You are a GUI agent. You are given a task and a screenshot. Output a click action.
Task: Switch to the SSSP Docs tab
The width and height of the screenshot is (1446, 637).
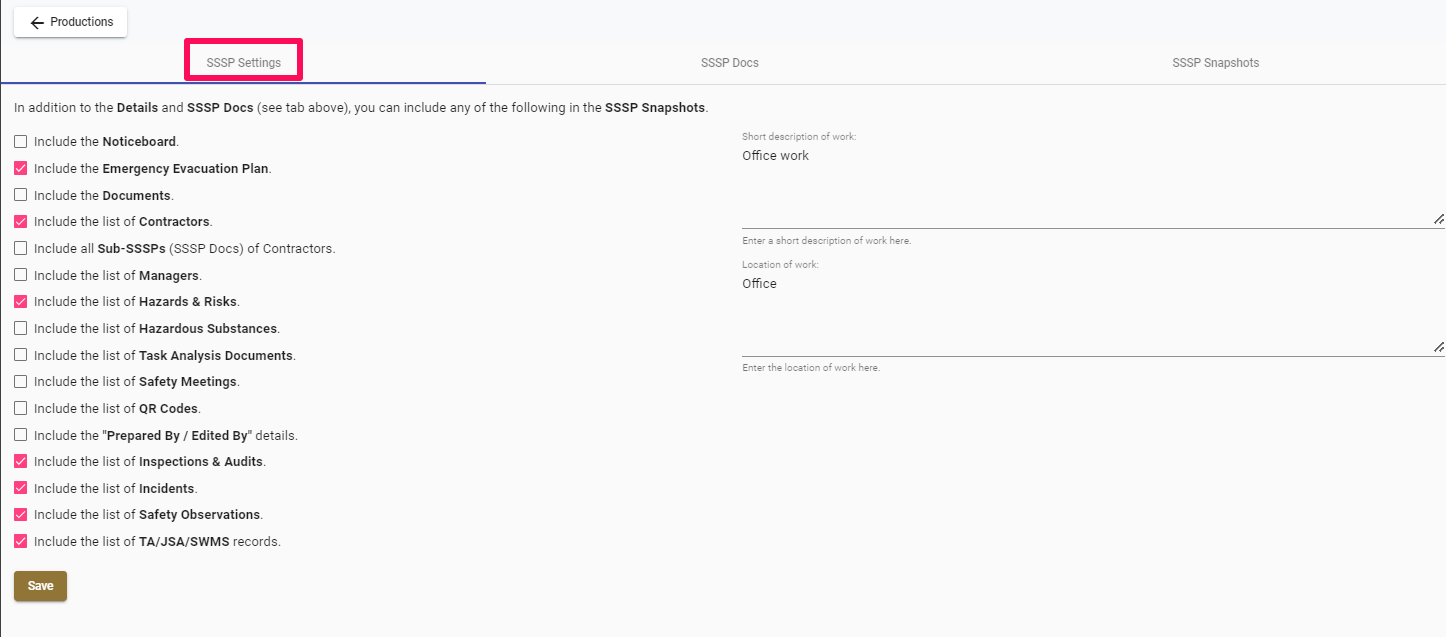(729, 62)
